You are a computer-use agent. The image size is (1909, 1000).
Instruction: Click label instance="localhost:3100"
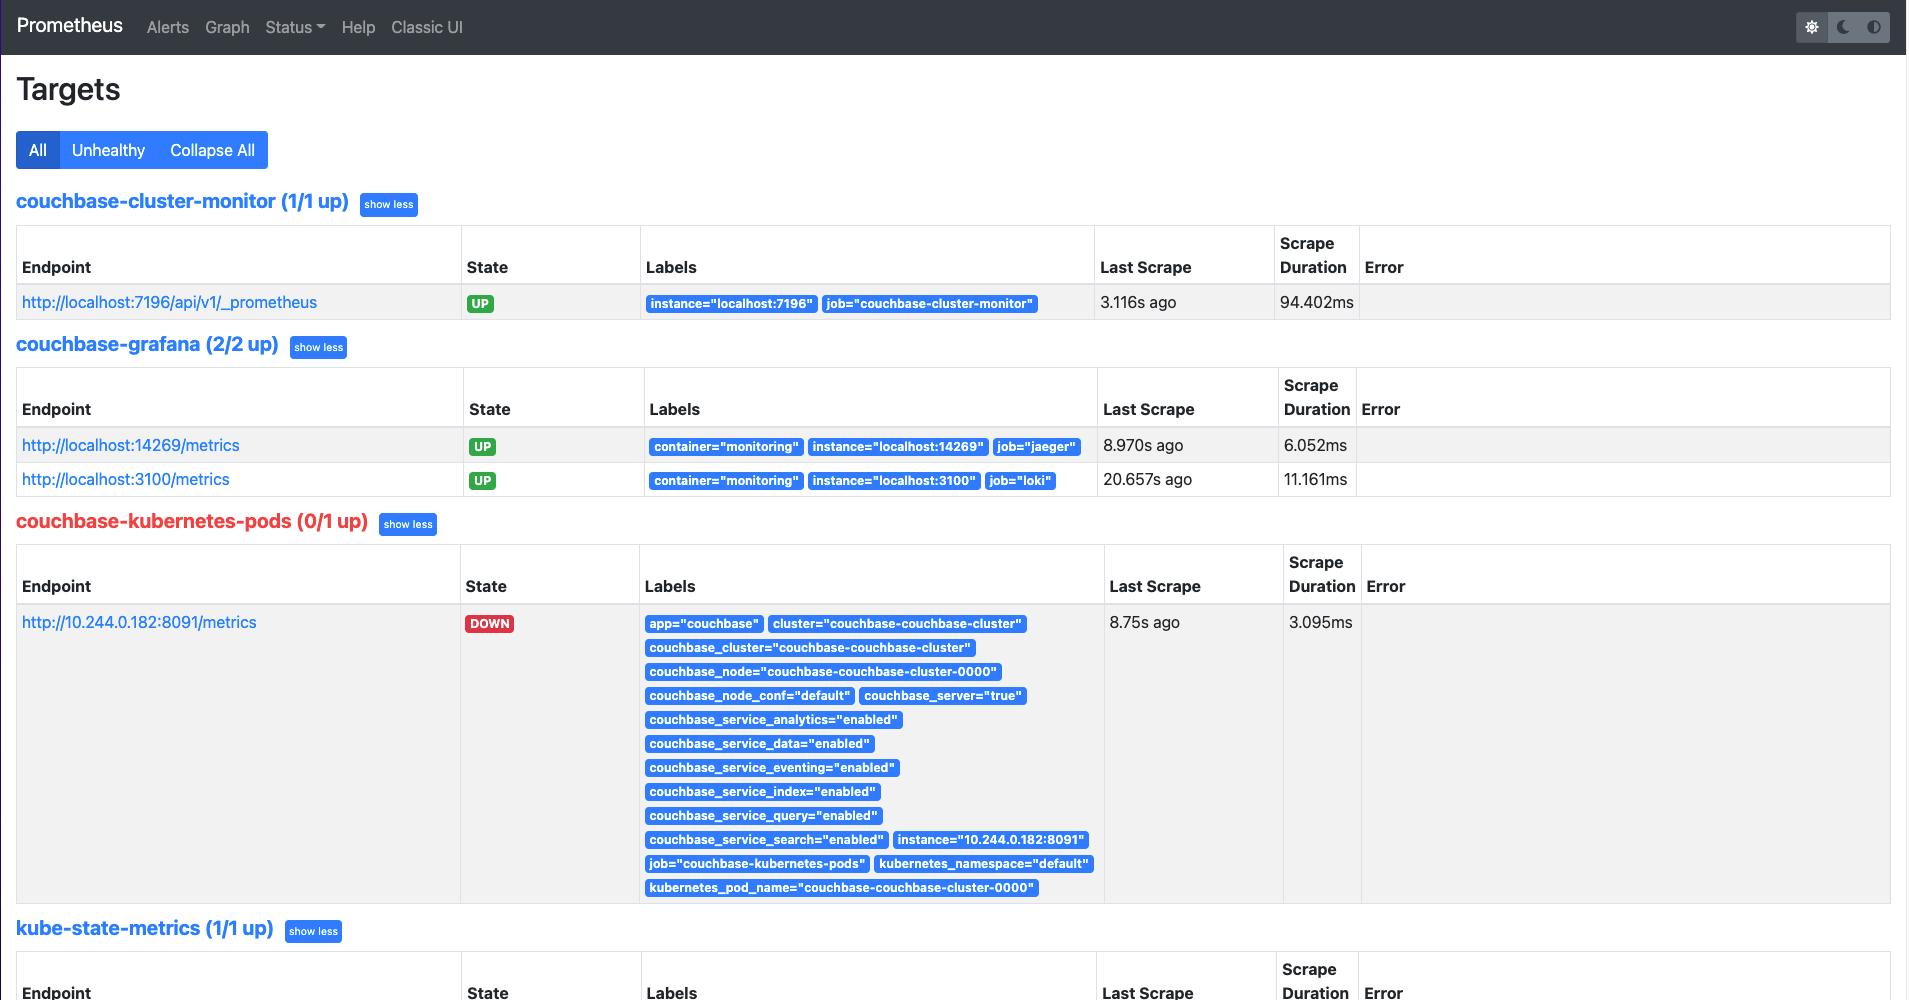click(x=894, y=481)
